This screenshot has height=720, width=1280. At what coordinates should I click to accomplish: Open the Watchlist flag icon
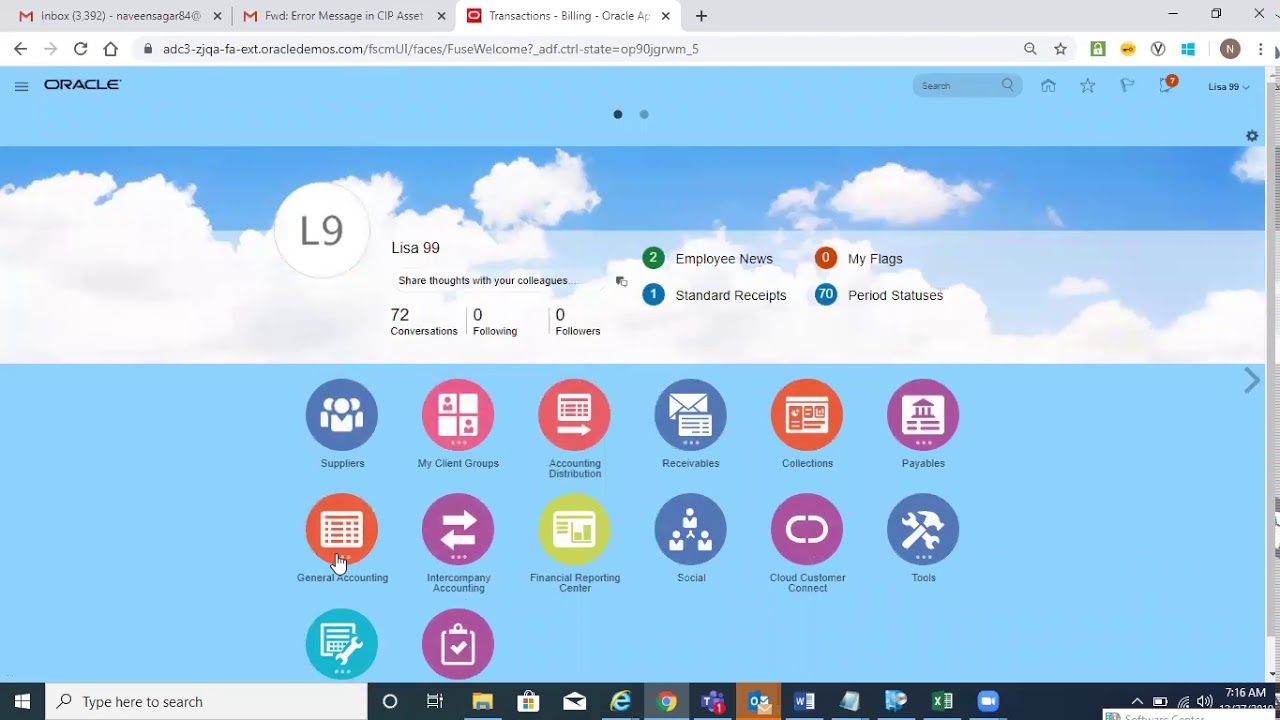coord(1127,86)
